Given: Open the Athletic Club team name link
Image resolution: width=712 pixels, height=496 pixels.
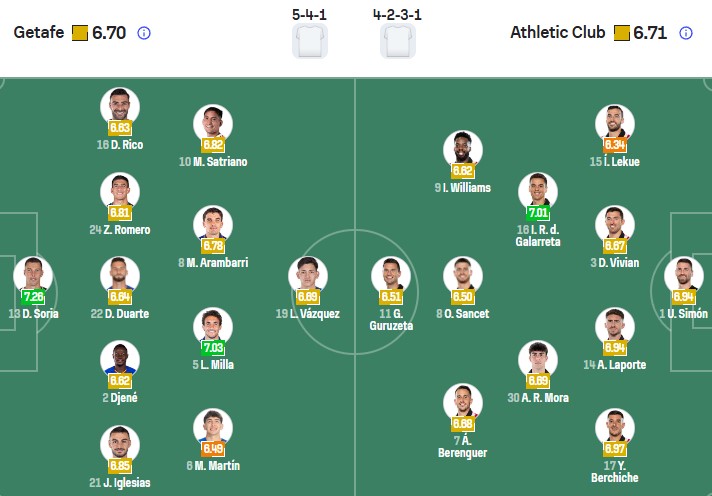Looking at the screenshot, I should point(557,33).
